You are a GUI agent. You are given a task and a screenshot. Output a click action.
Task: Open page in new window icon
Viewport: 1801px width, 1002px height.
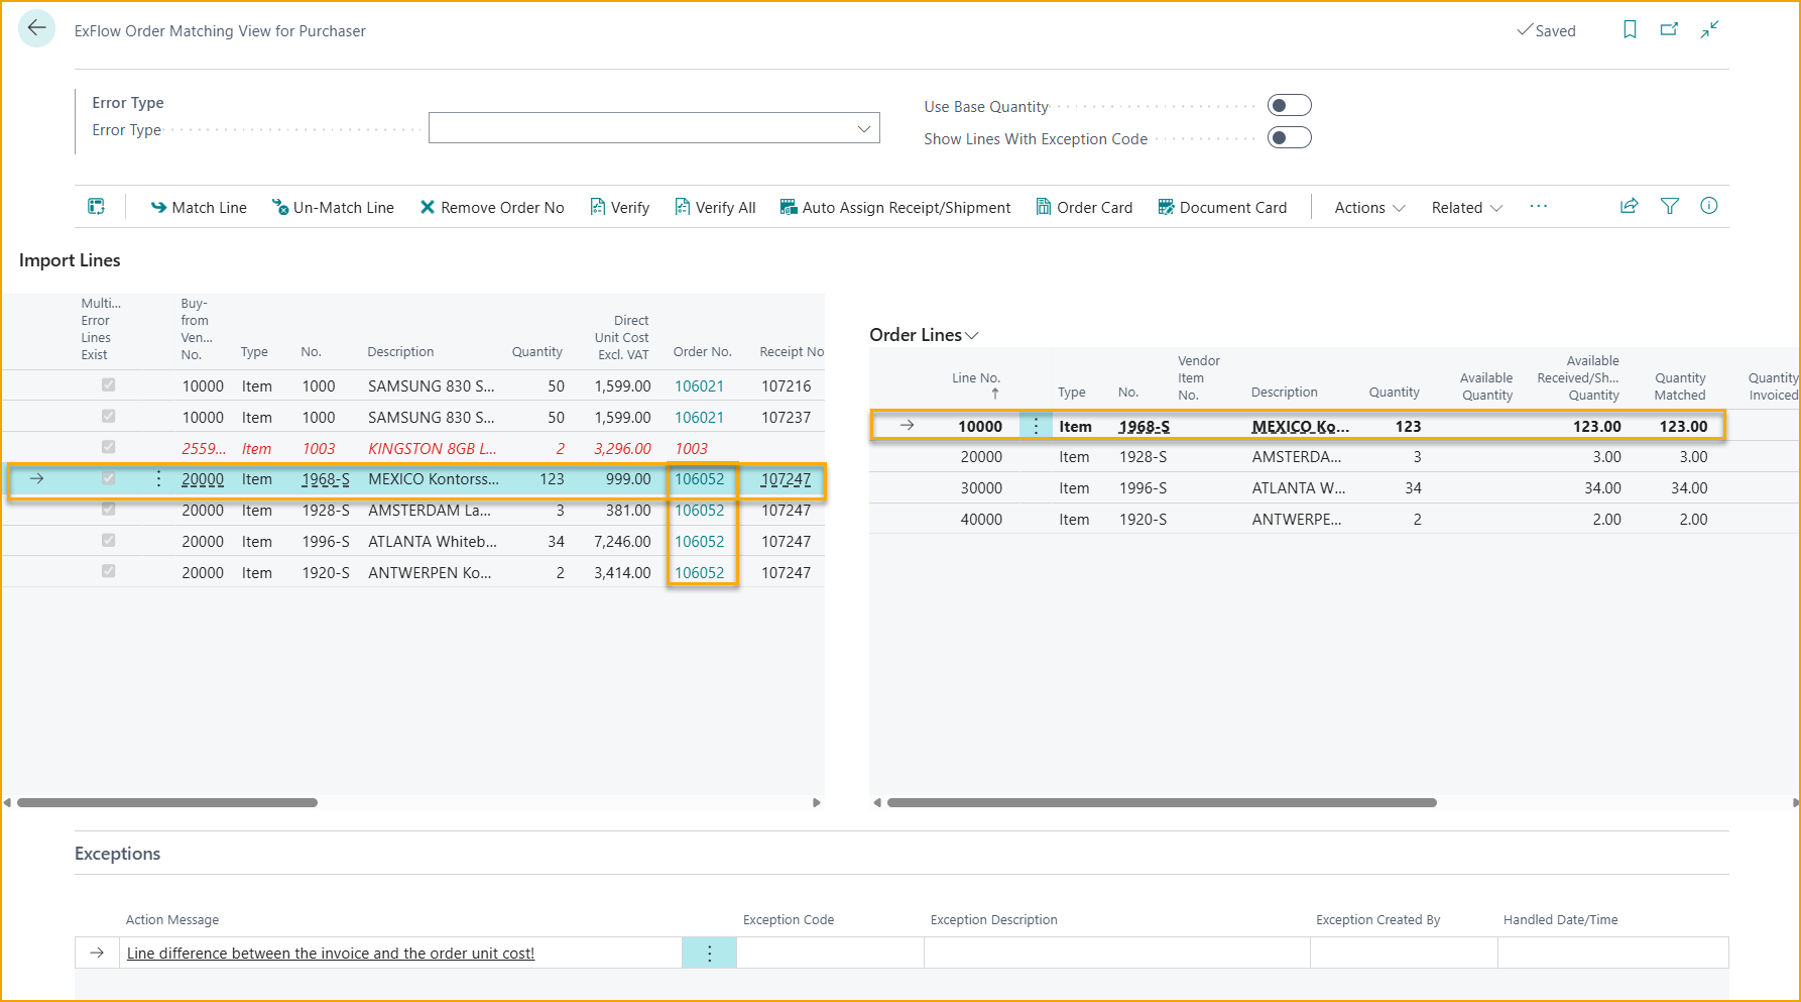tap(1669, 30)
